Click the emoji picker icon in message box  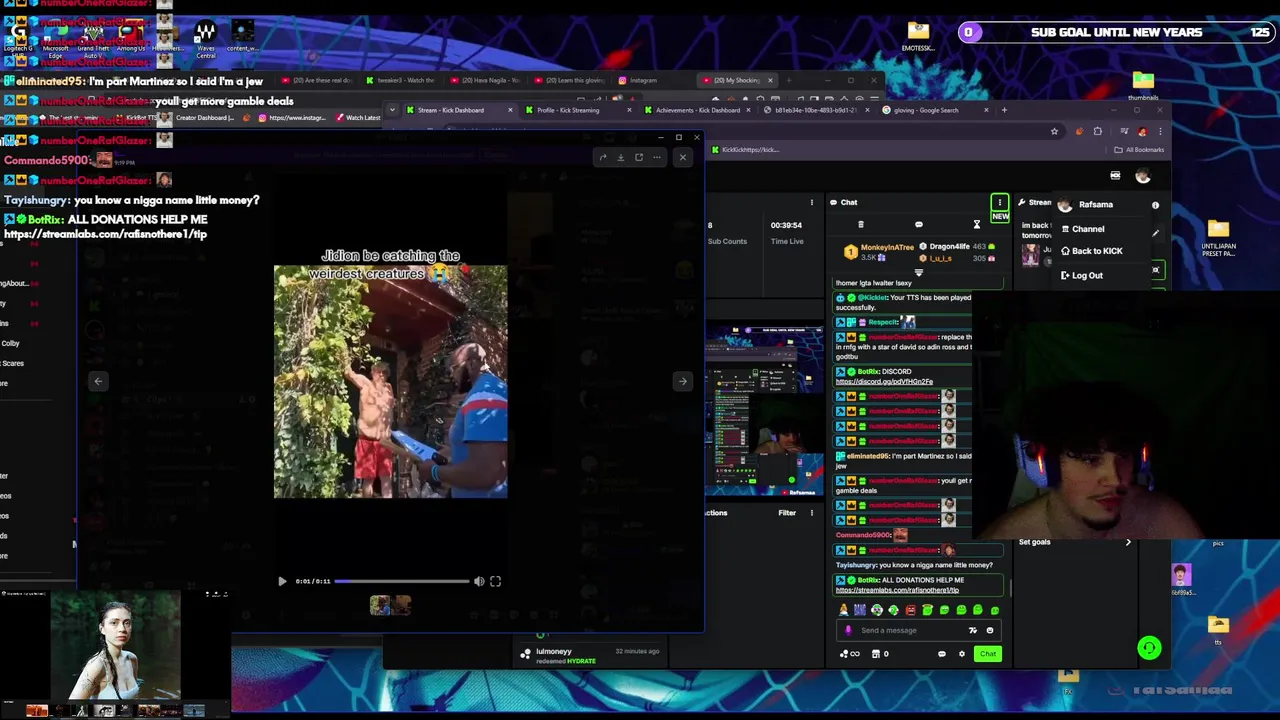[x=990, y=630]
